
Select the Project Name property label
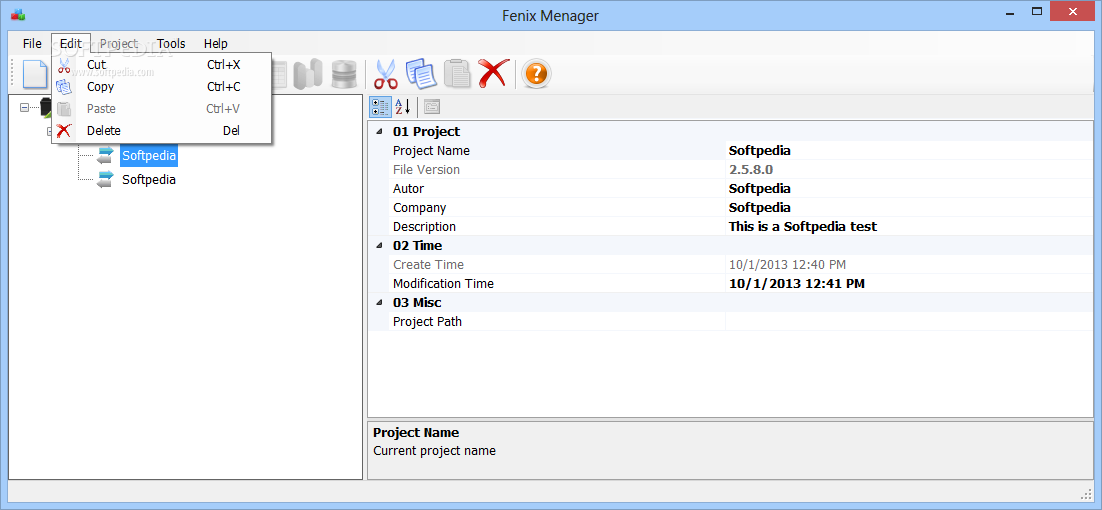tap(432, 150)
